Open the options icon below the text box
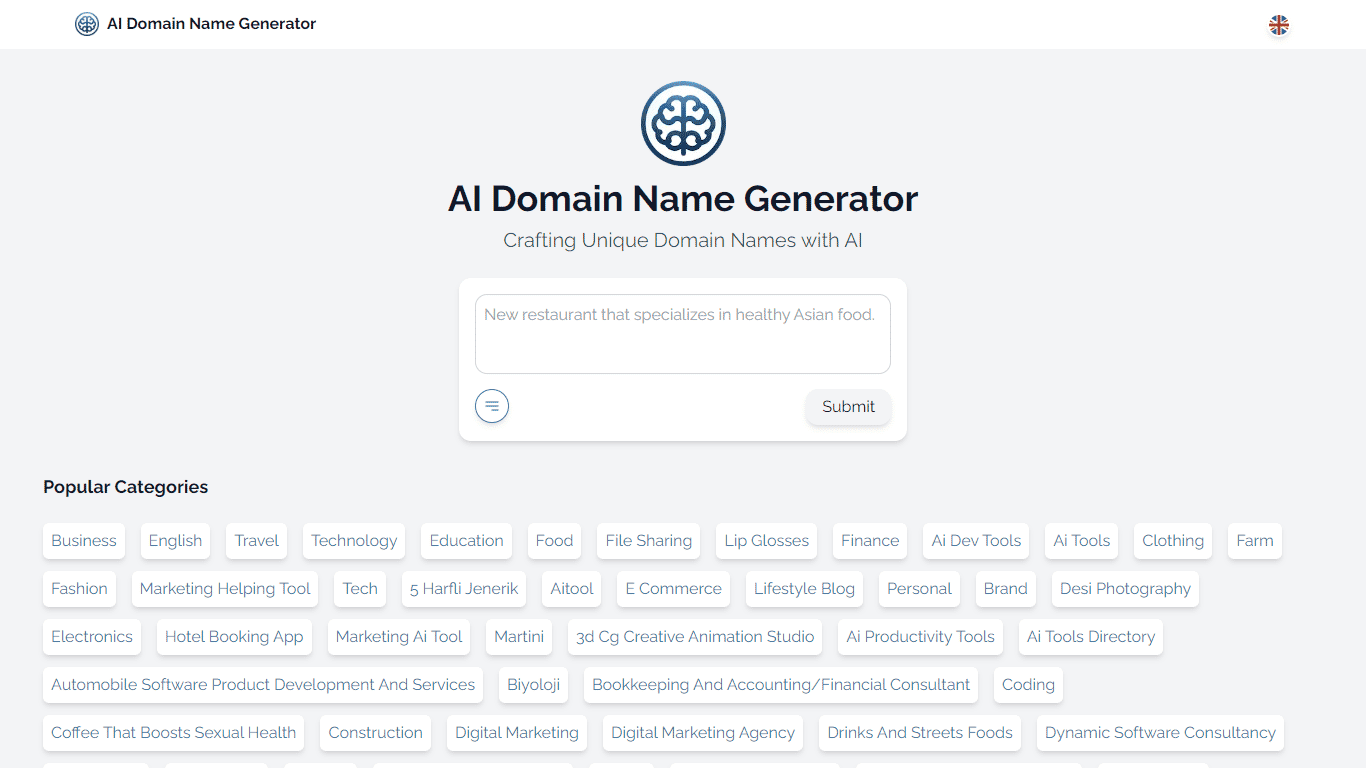1366x768 pixels. pos(491,406)
